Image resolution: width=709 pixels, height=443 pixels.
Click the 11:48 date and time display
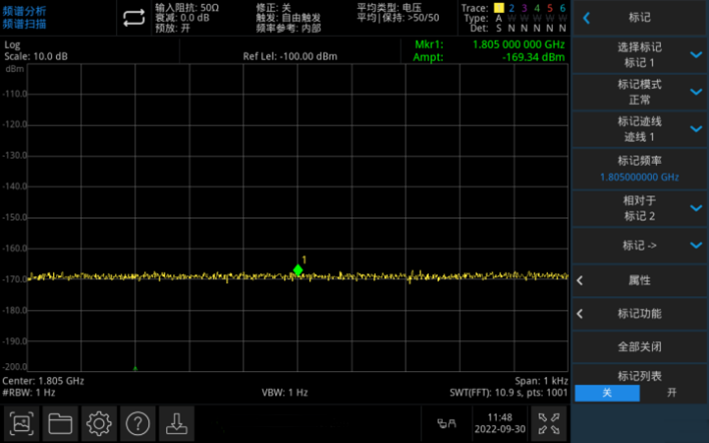(500, 423)
